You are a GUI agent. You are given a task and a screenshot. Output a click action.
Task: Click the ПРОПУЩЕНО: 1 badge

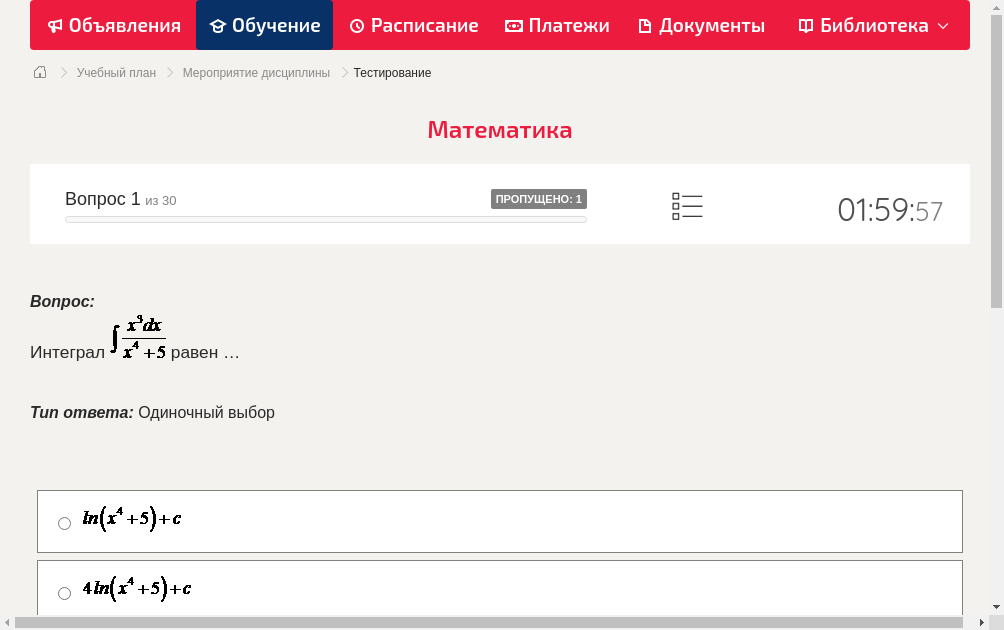tap(539, 198)
